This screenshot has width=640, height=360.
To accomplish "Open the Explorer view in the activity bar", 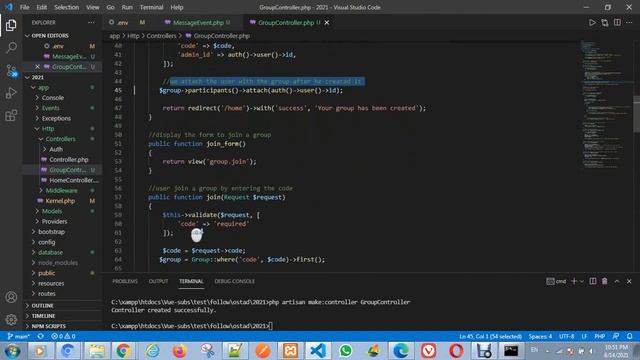I will (11, 25).
